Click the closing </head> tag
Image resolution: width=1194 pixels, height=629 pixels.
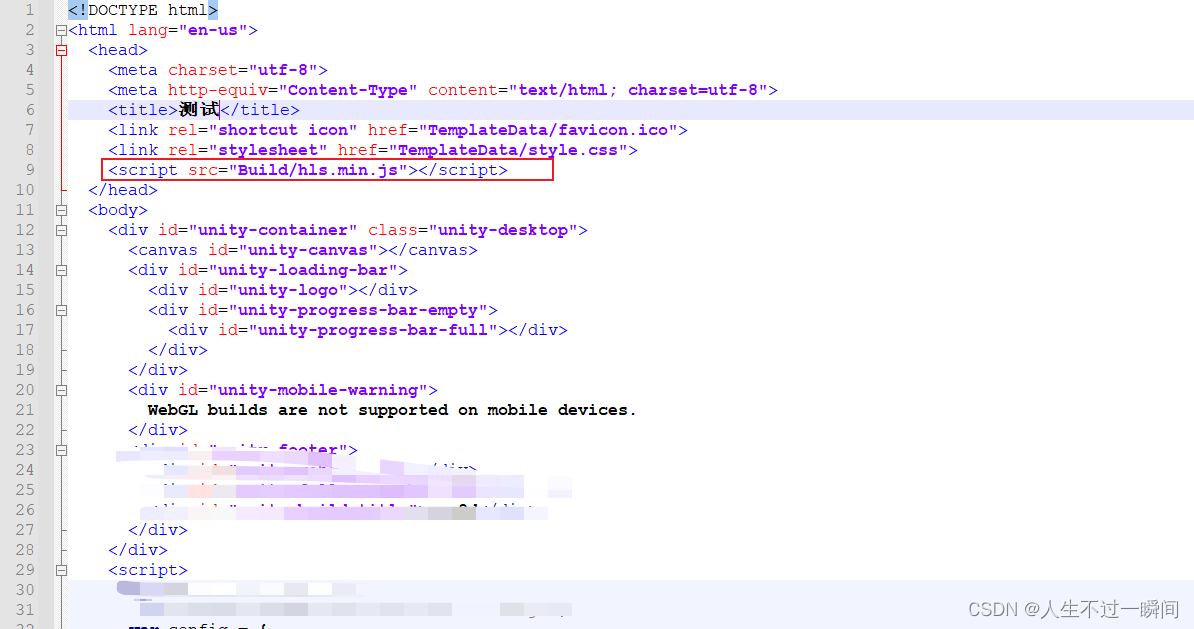tap(123, 190)
